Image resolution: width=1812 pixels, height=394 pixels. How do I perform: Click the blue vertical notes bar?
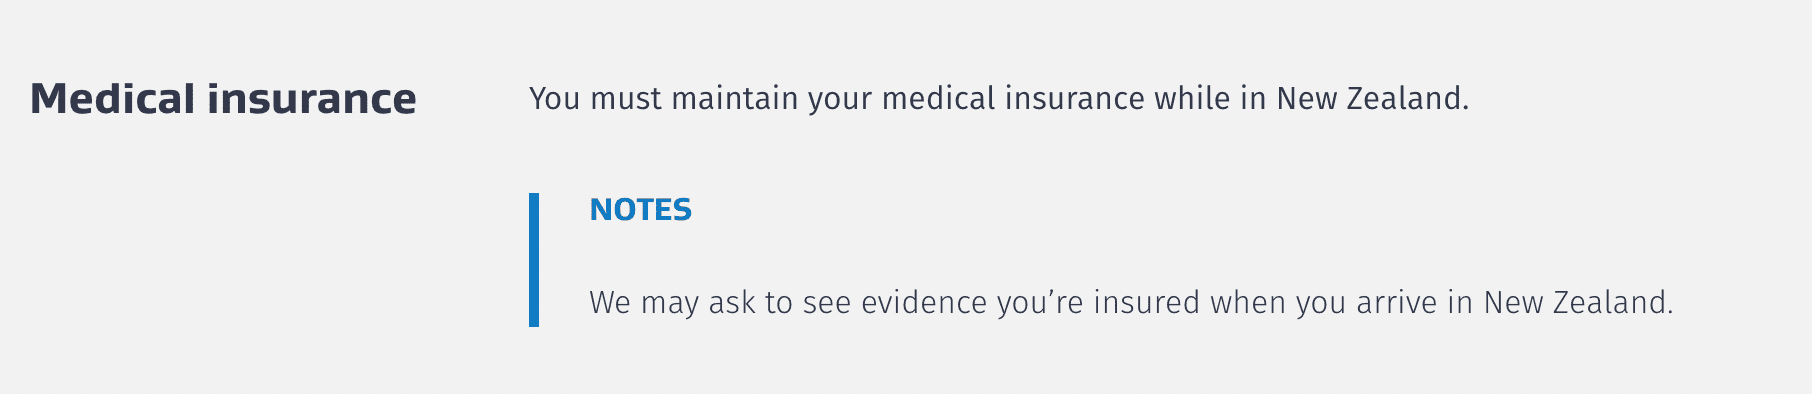[x=534, y=260]
